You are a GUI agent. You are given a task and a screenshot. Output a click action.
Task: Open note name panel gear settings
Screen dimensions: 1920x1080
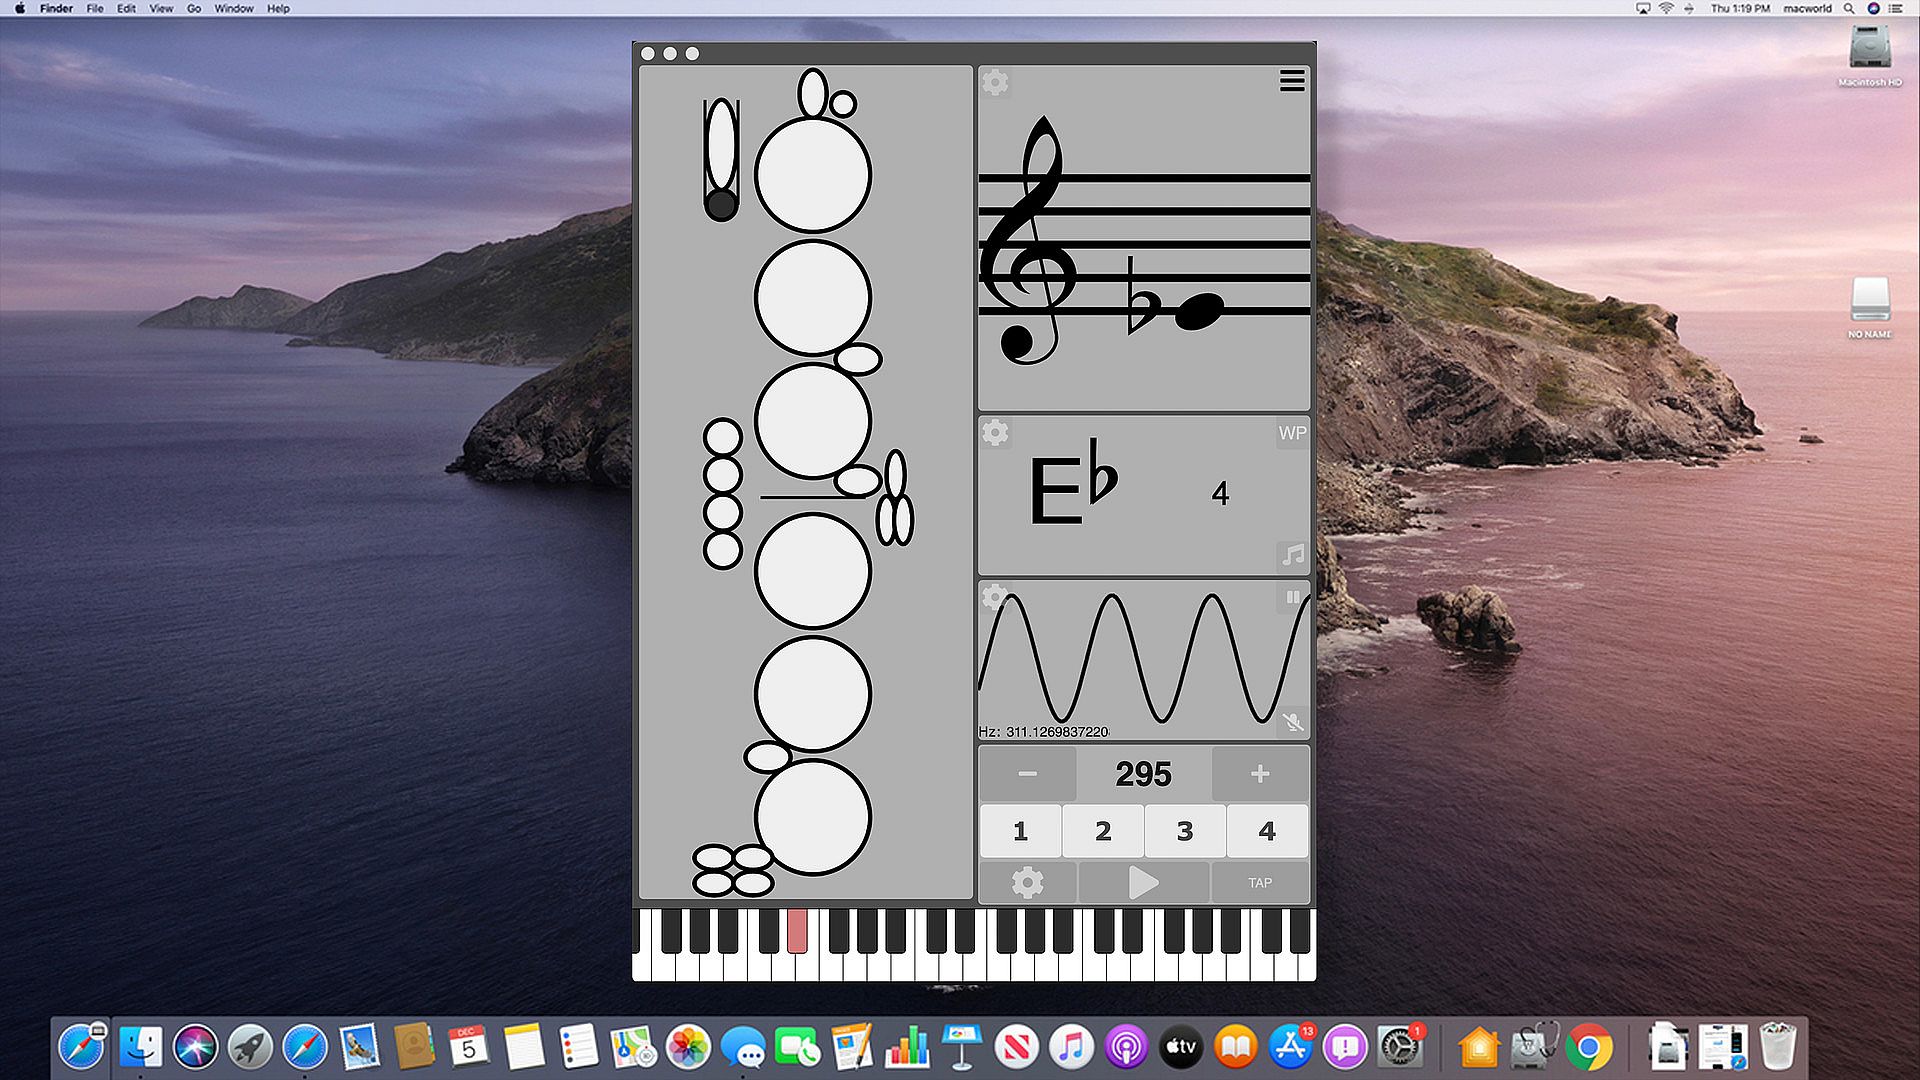995,433
